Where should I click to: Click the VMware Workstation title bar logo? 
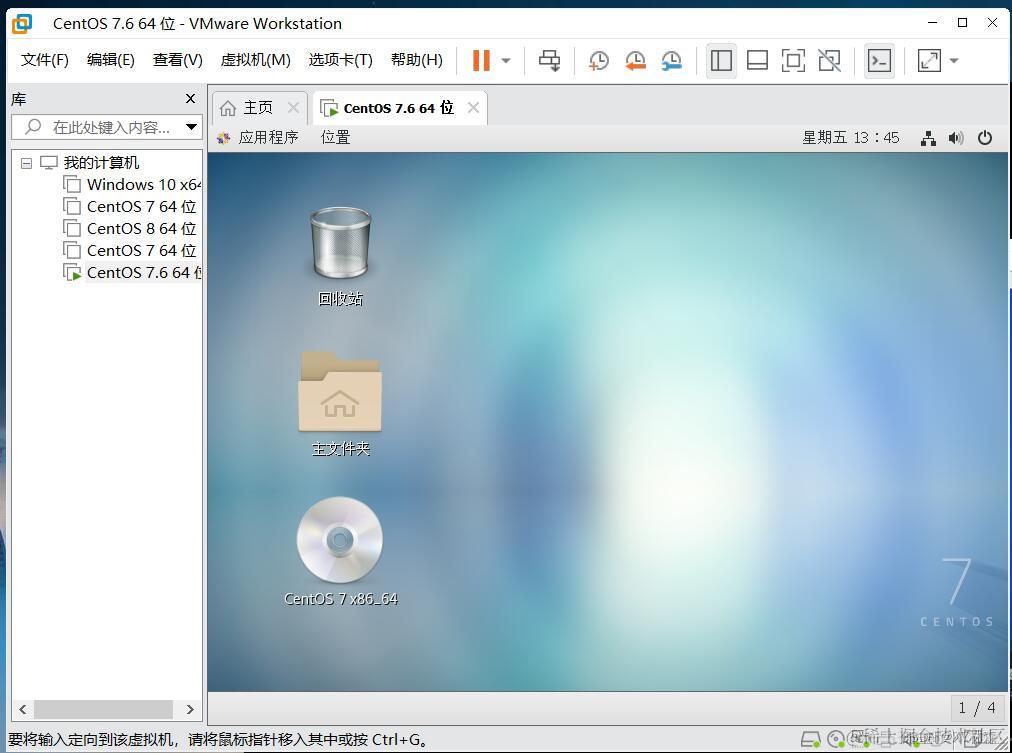point(22,23)
